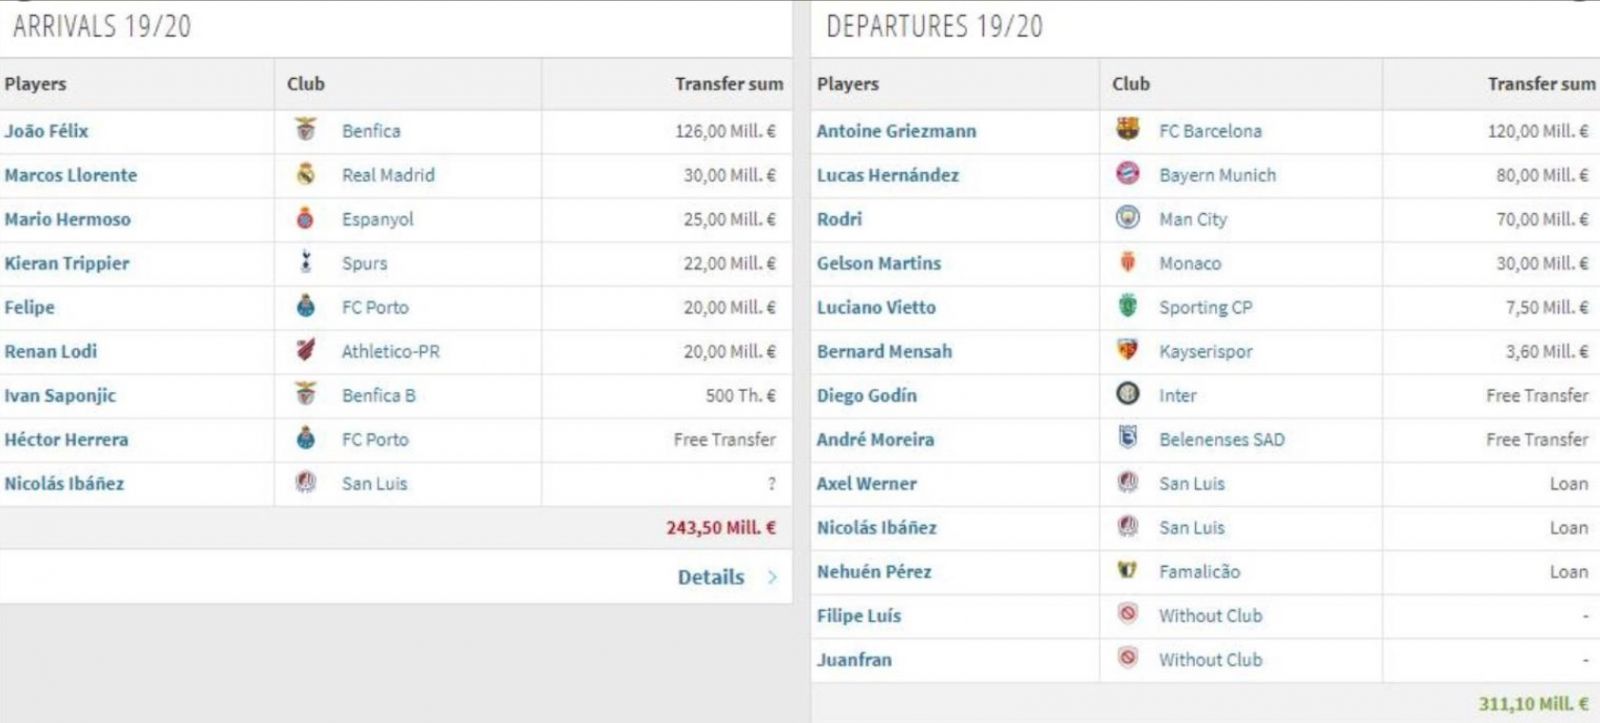Click the Bayern Munich crest icon

1127,174
